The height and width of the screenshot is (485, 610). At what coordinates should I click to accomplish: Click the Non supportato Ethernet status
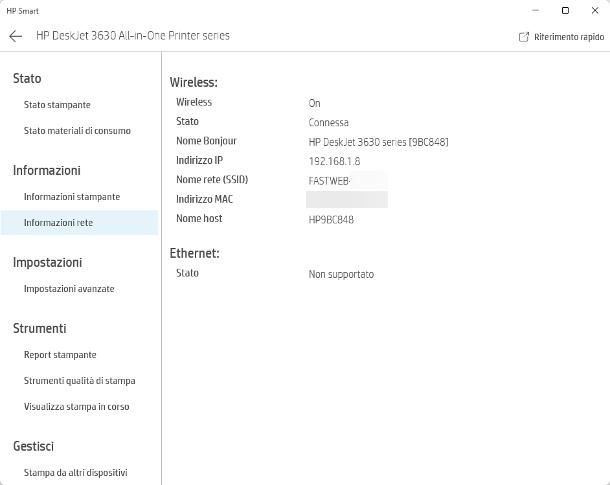(x=341, y=274)
